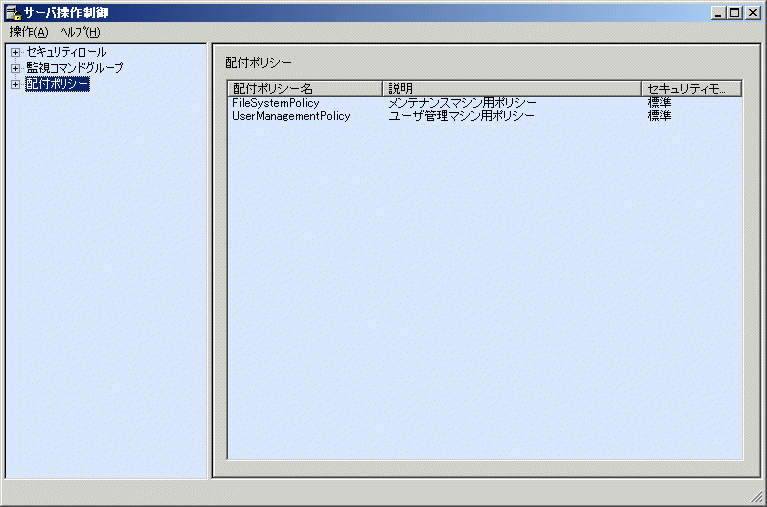Open the 操作(A) menu
Viewport: 767px width, 507px height.
click(29, 32)
